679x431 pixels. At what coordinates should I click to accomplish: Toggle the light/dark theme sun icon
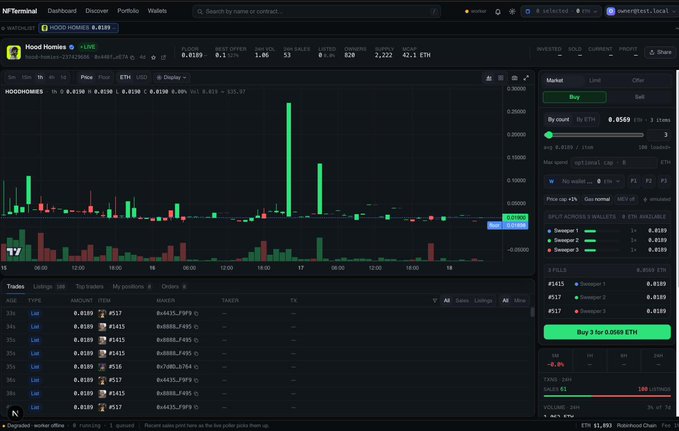point(512,12)
